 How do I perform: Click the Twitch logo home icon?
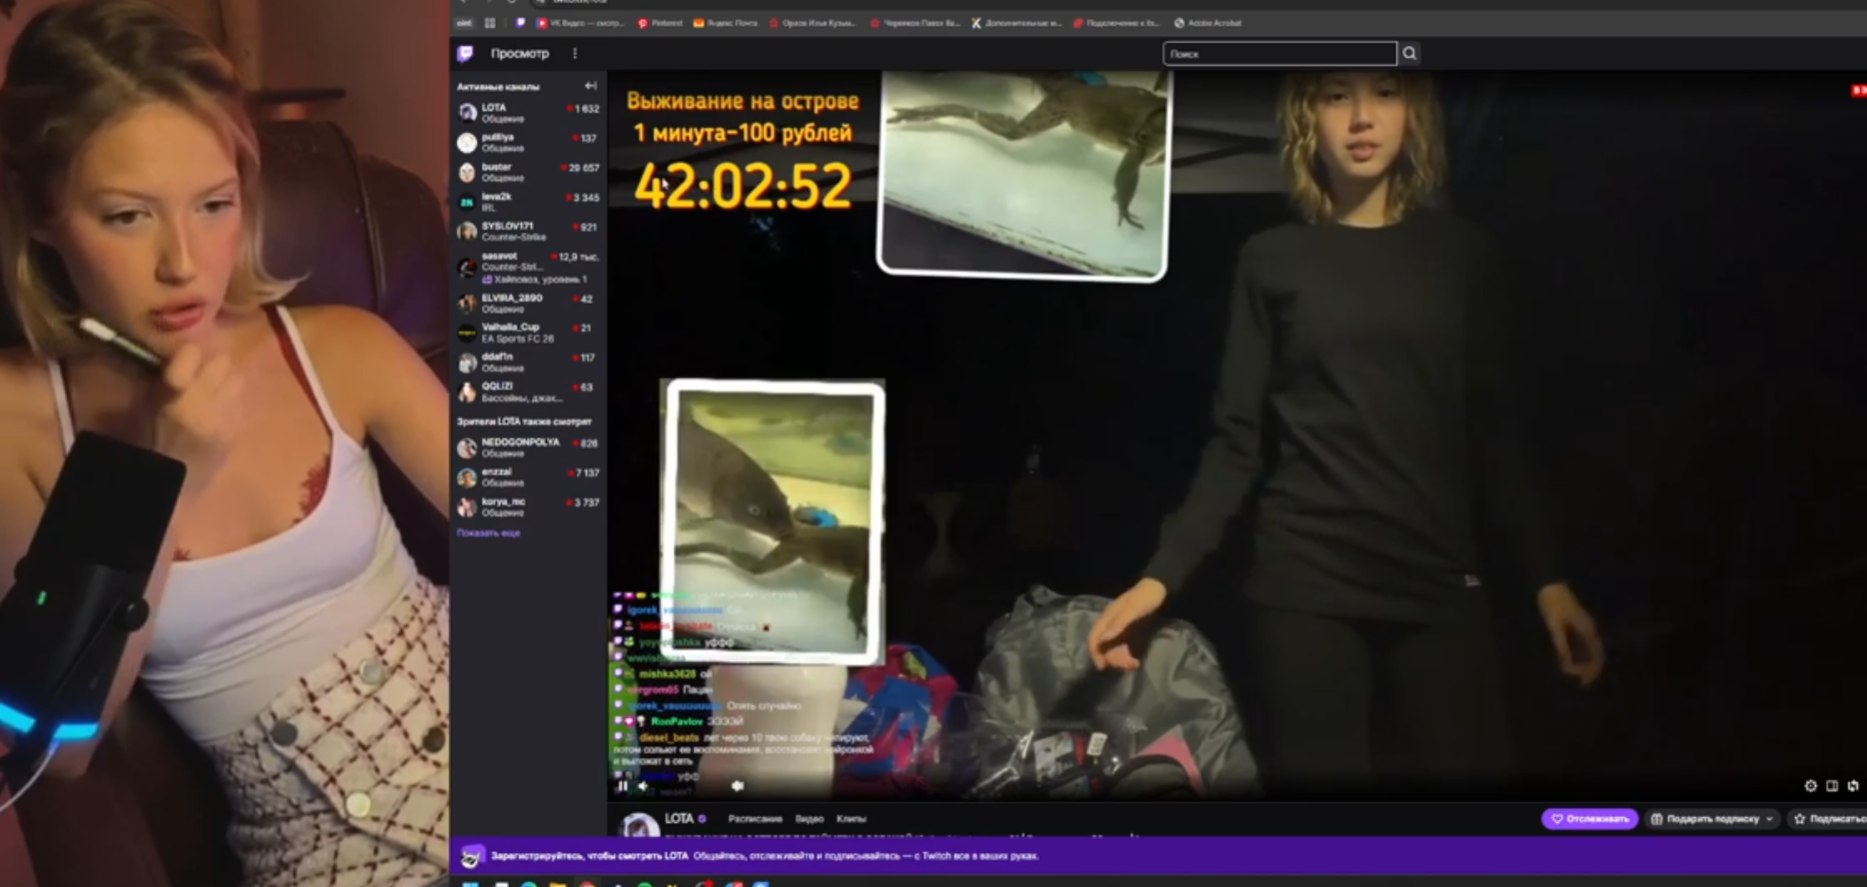coord(465,53)
